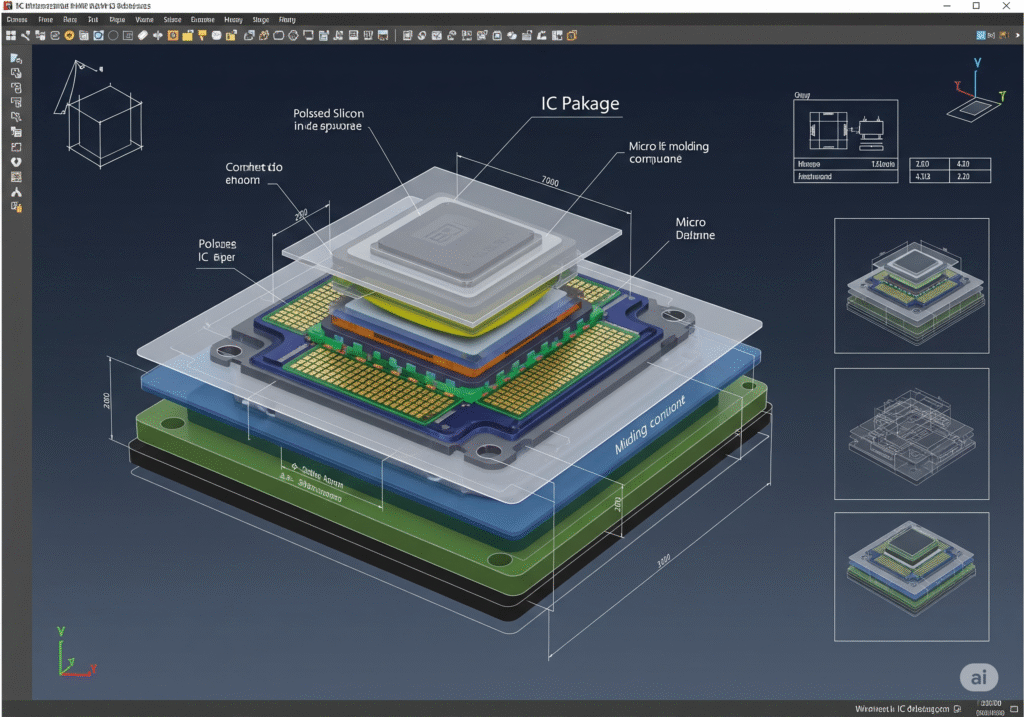Click the locked document icon in left sidebar
Viewport: 1024px width, 717px height.
click(16, 207)
